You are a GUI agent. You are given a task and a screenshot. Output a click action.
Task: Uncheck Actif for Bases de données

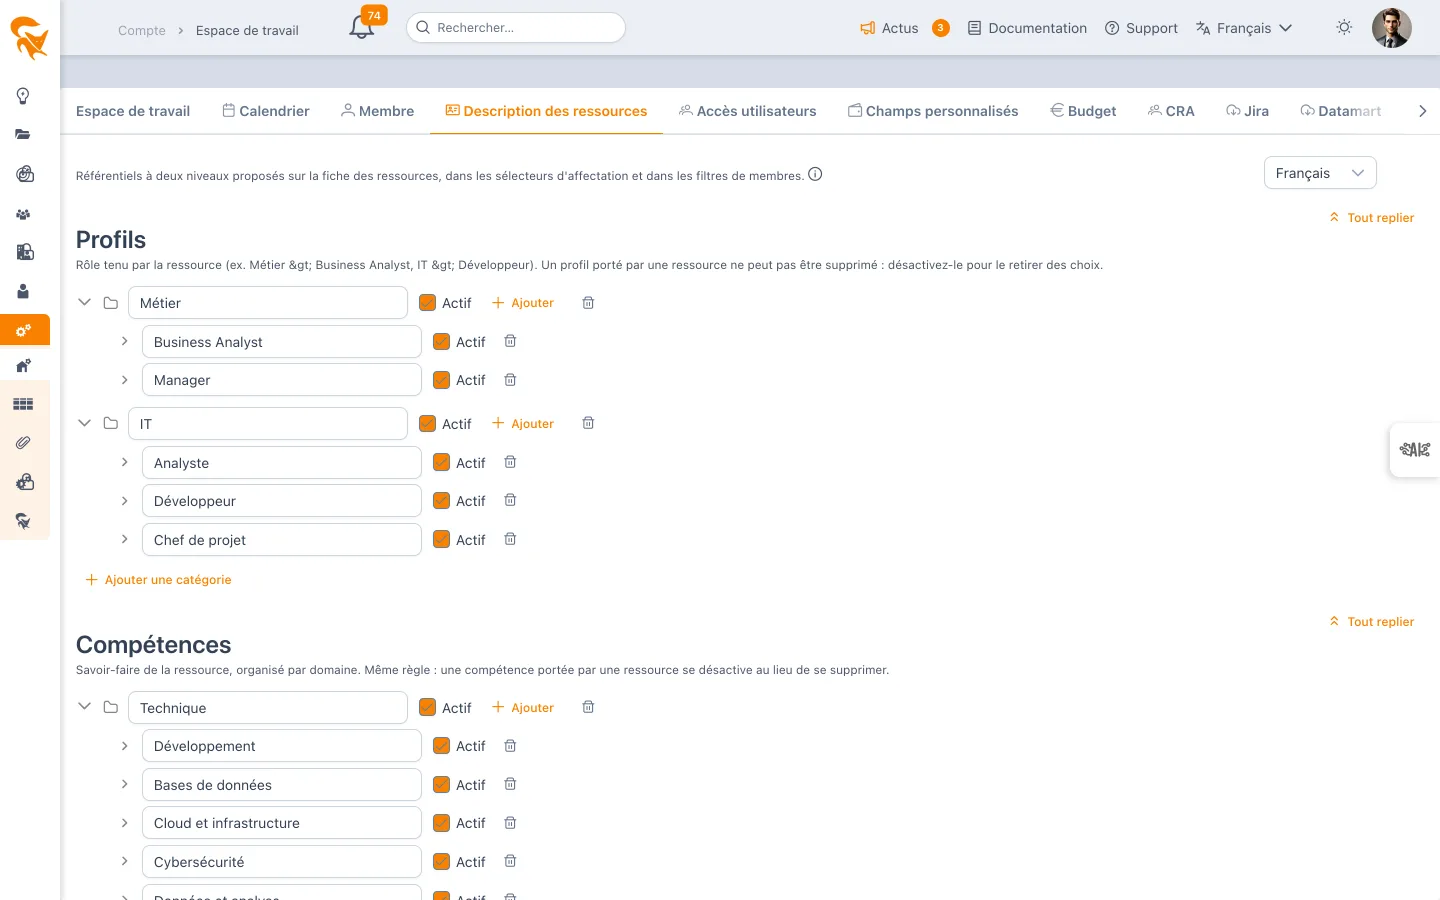click(x=441, y=785)
